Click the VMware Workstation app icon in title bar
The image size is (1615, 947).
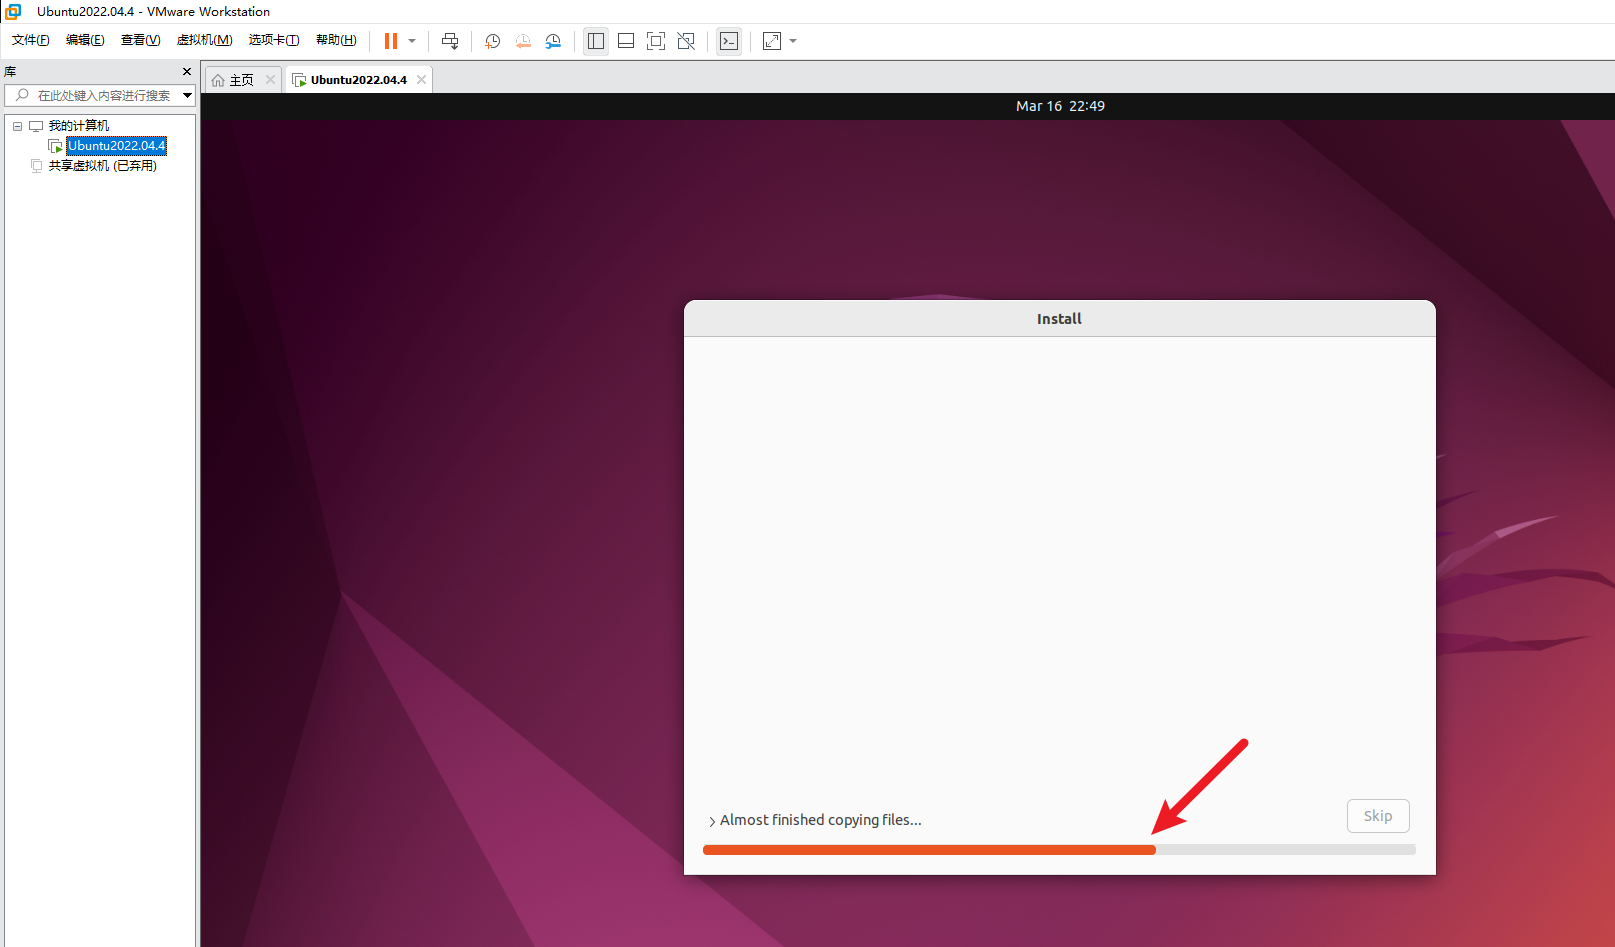14,12
